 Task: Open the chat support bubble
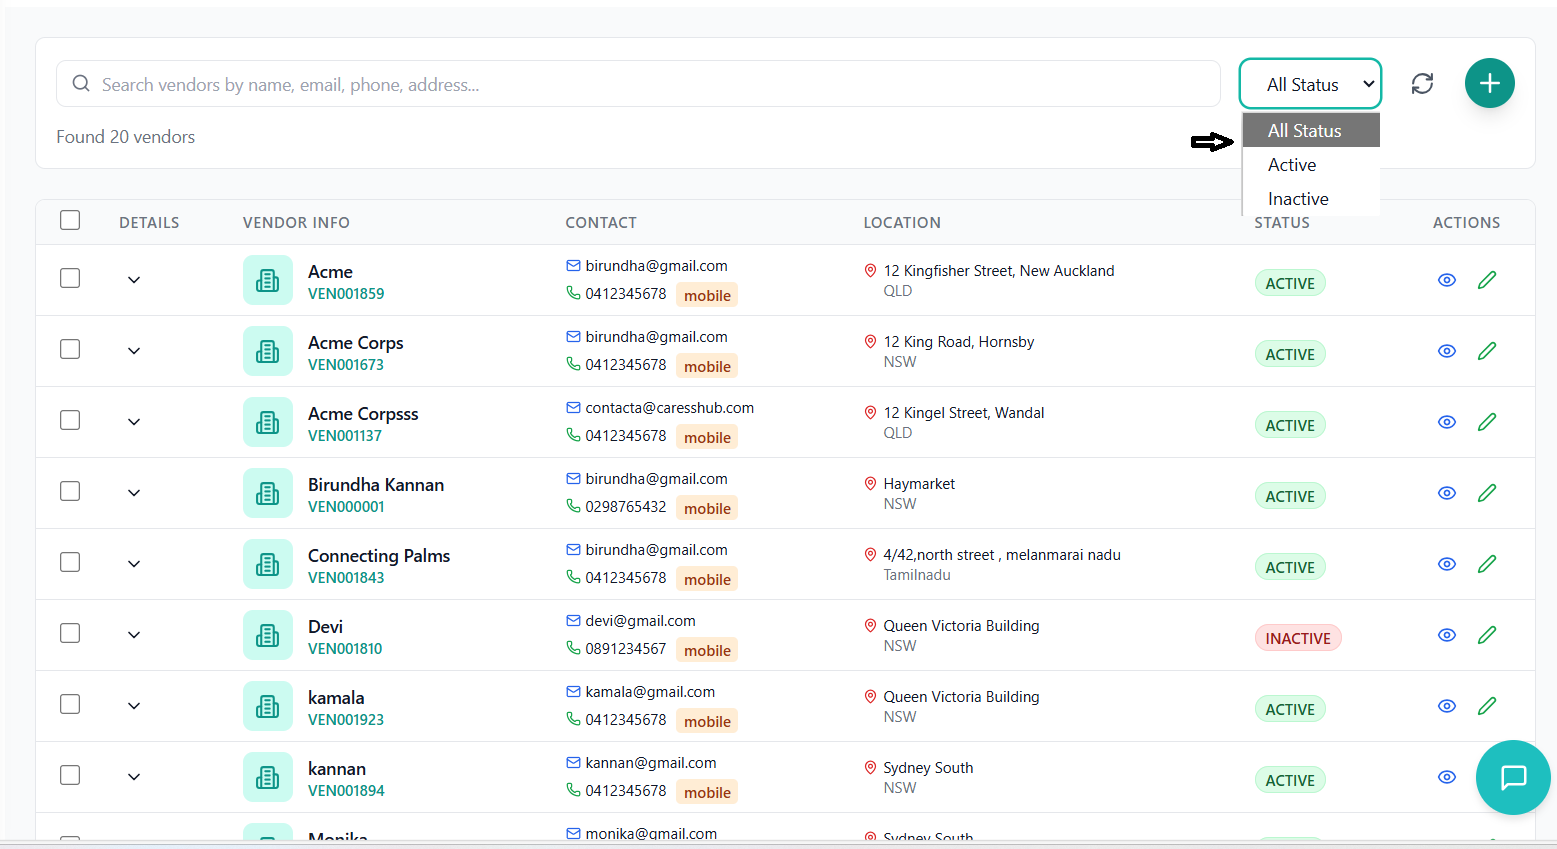coord(1512,777)
